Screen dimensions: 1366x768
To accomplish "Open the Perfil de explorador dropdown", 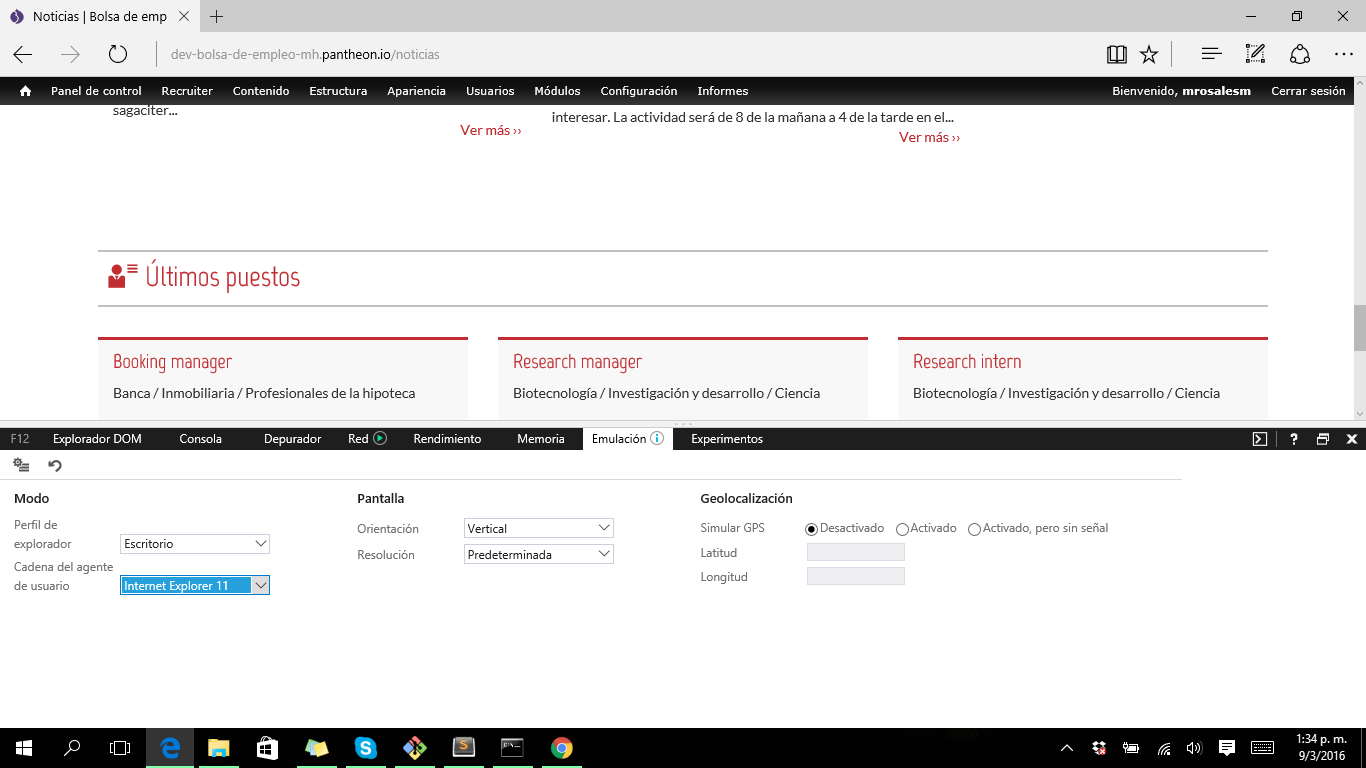I will [x=195, y=544].
